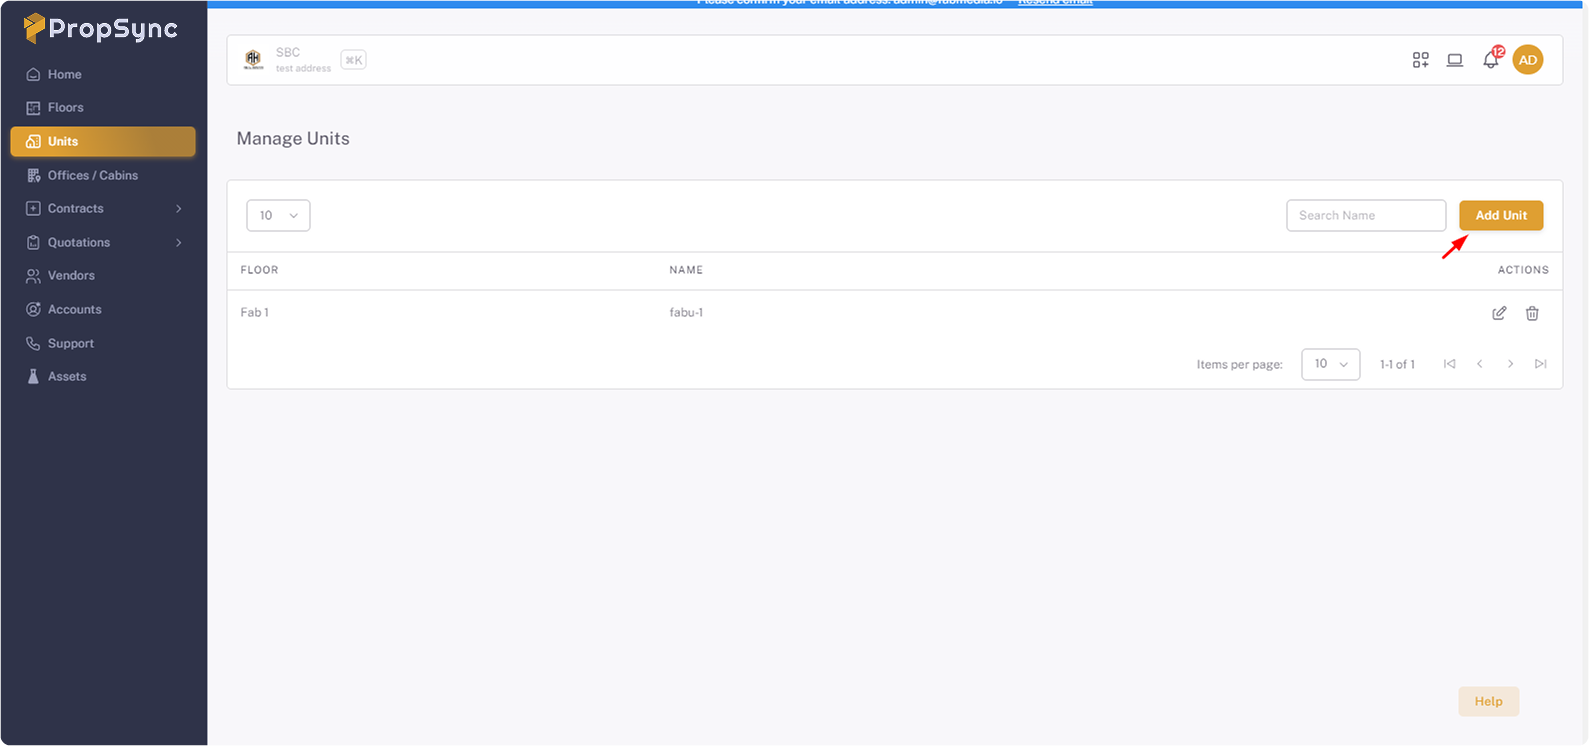
Task: Open Assets in the sidebar
Action: click(x=102, y=377)
